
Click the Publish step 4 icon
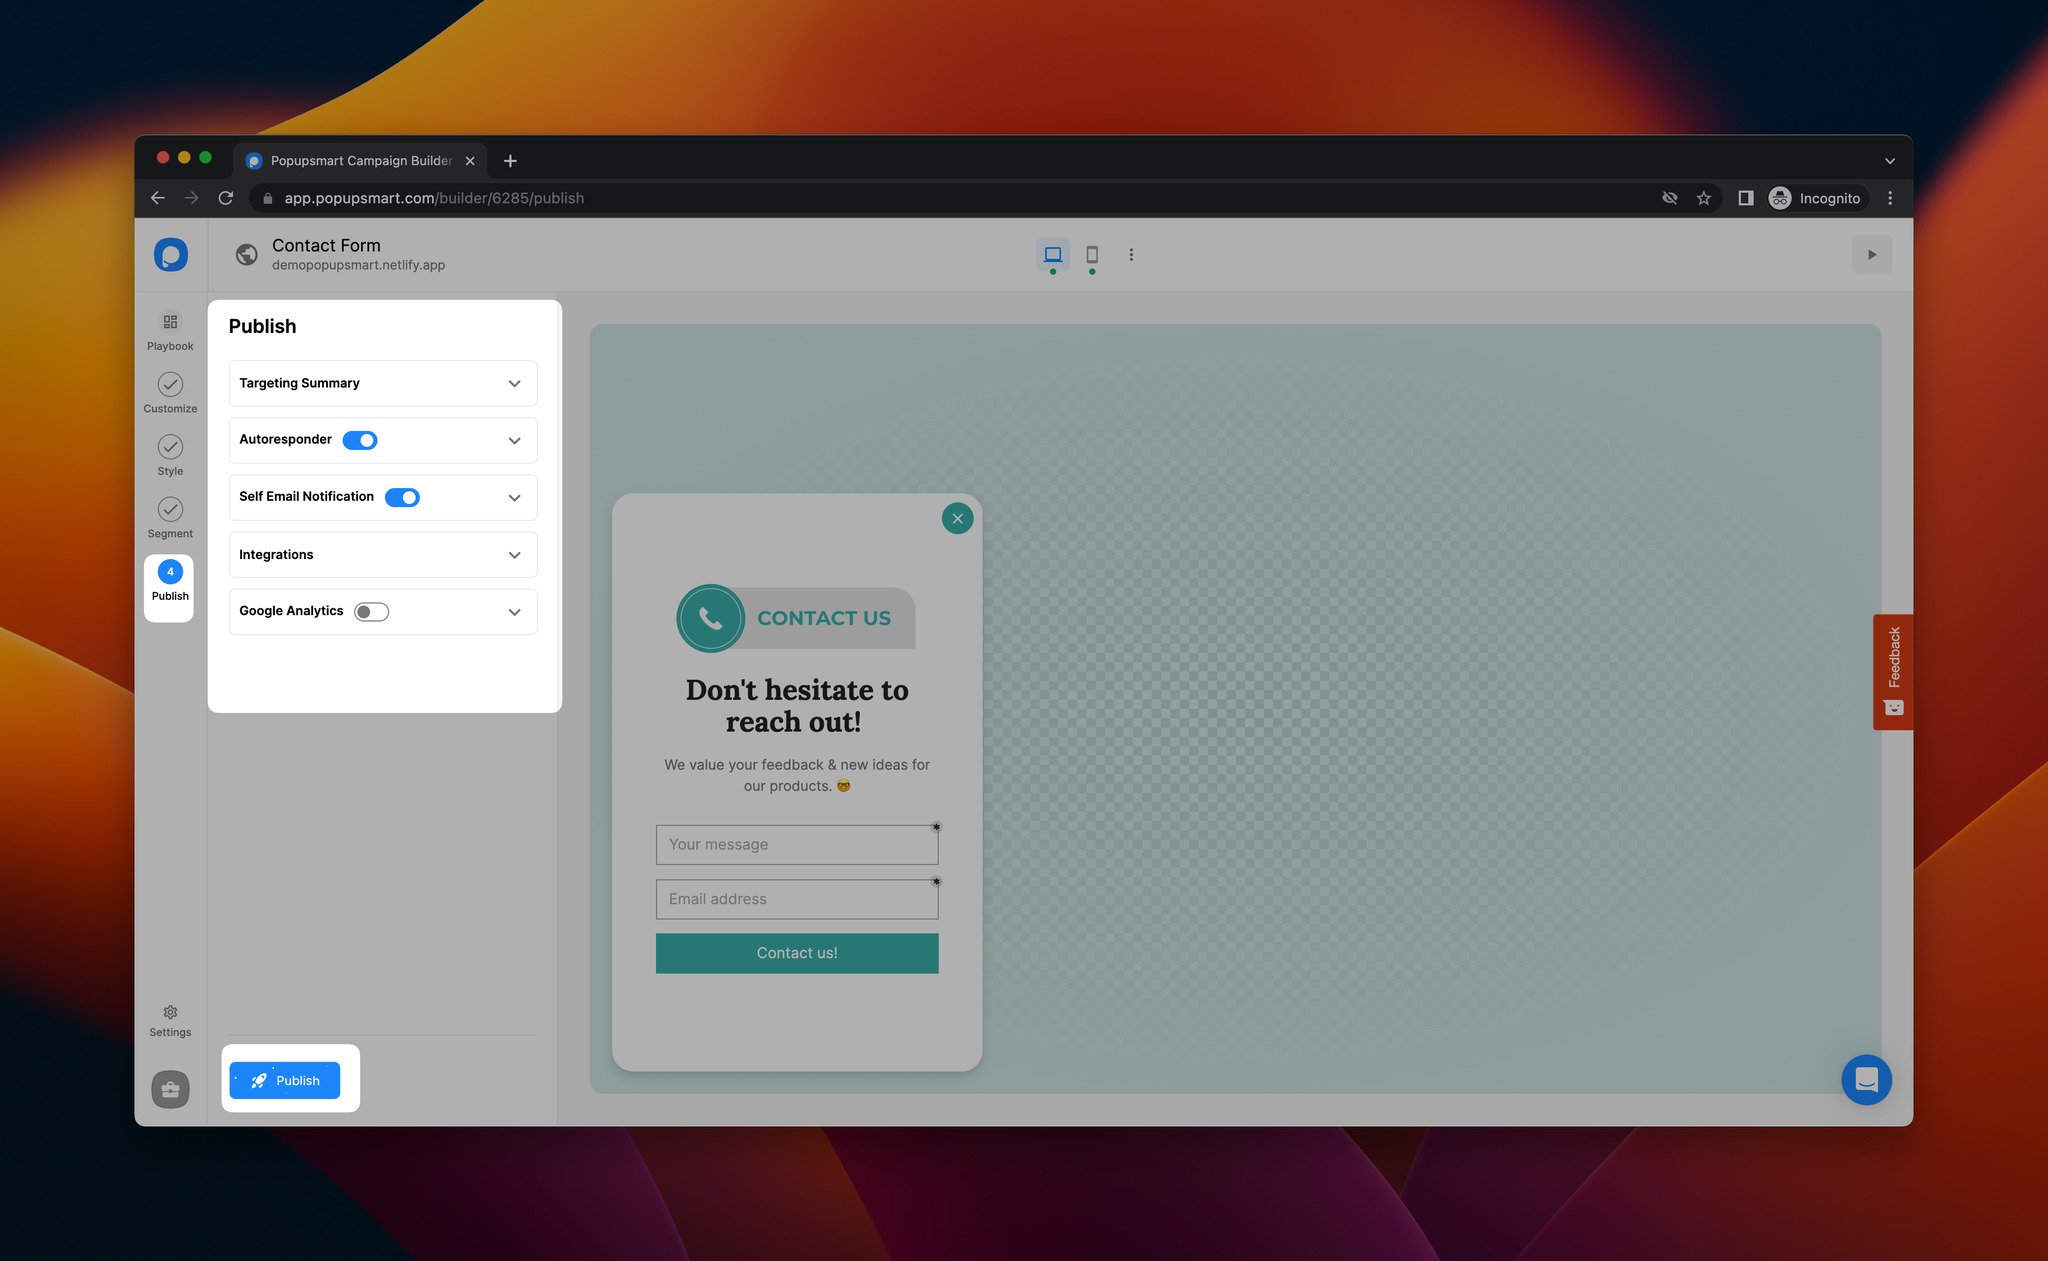[170, 572]
